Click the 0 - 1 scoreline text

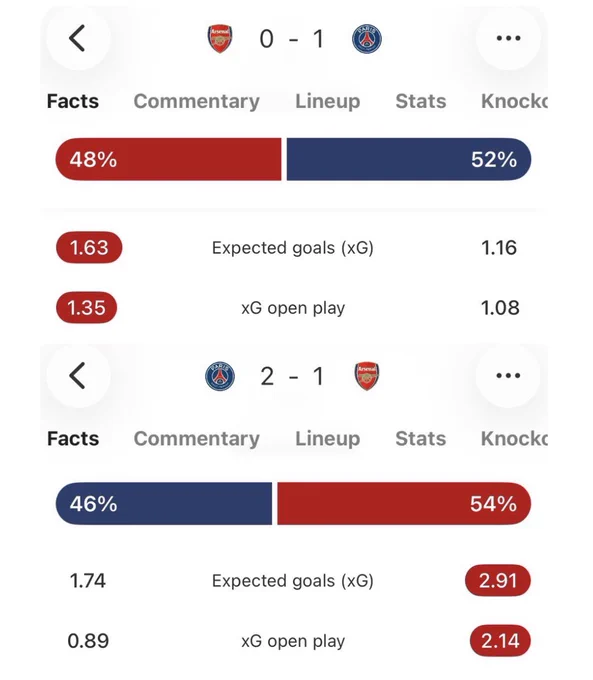(x=292, y=39)
